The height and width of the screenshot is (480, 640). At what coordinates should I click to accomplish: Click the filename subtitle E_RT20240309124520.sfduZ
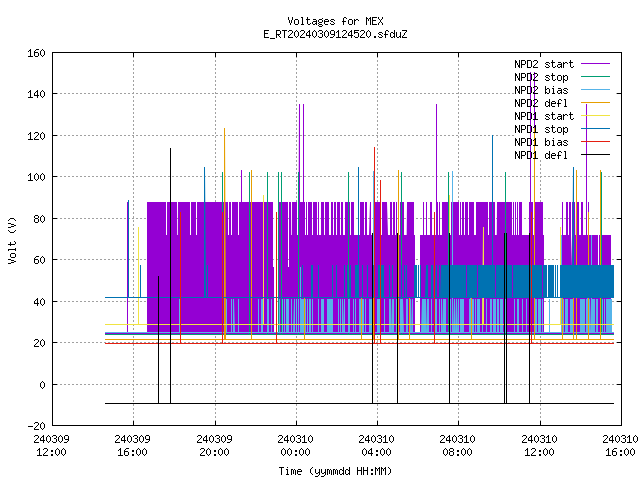click(335, 34)
